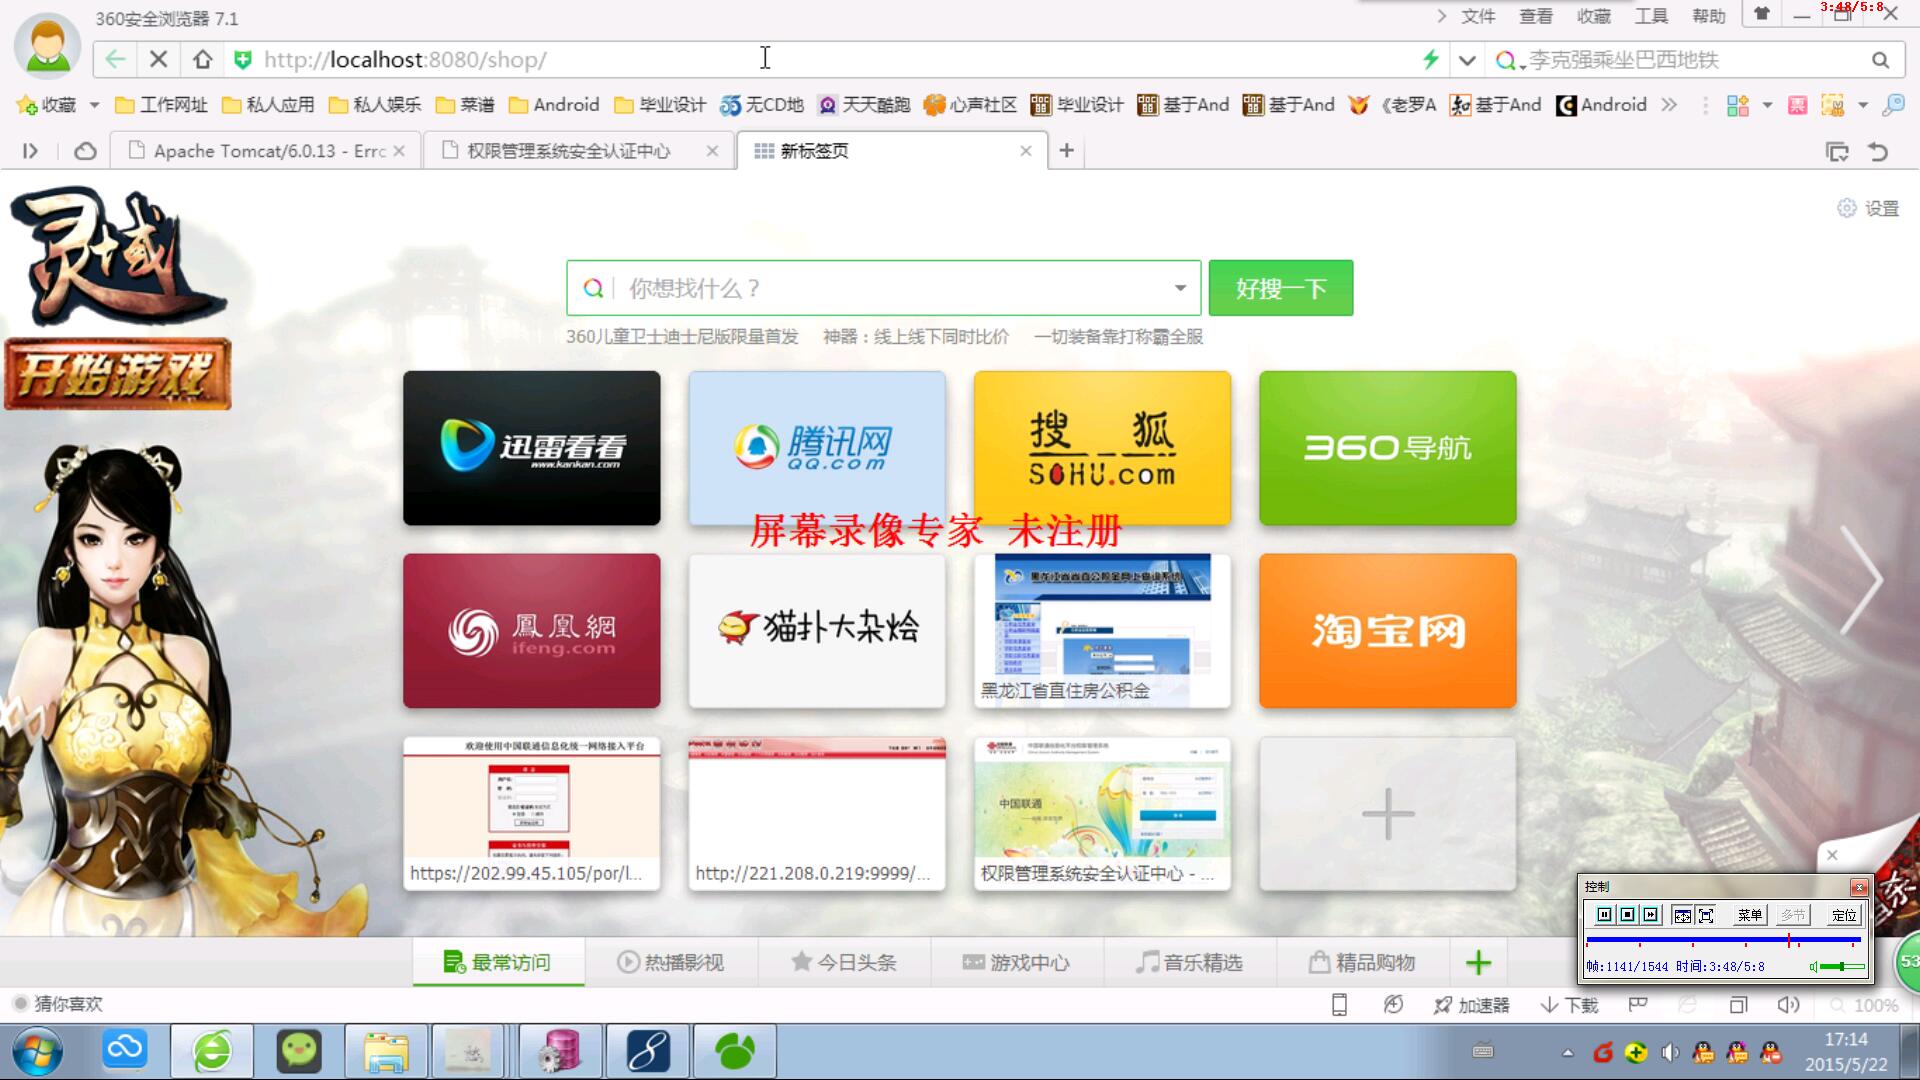The image size is (1920, 1080).
Task: Go to next page of tiles with right arrow
Action: [x=1861, y=580]
